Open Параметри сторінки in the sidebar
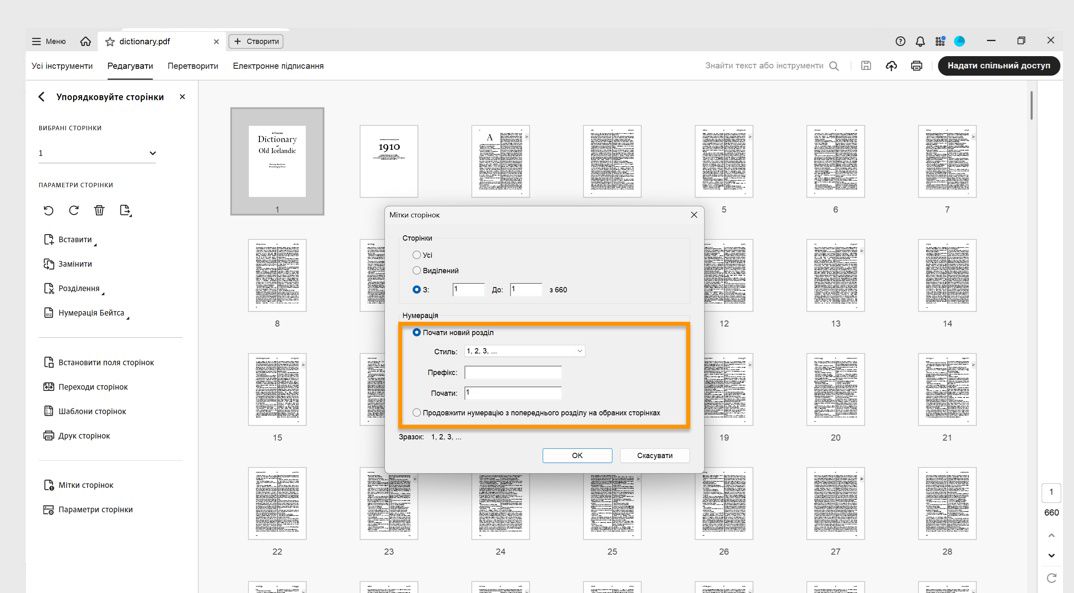This screenshot has width=1074, height=593. pyautogui.click(x=88, y=509)
